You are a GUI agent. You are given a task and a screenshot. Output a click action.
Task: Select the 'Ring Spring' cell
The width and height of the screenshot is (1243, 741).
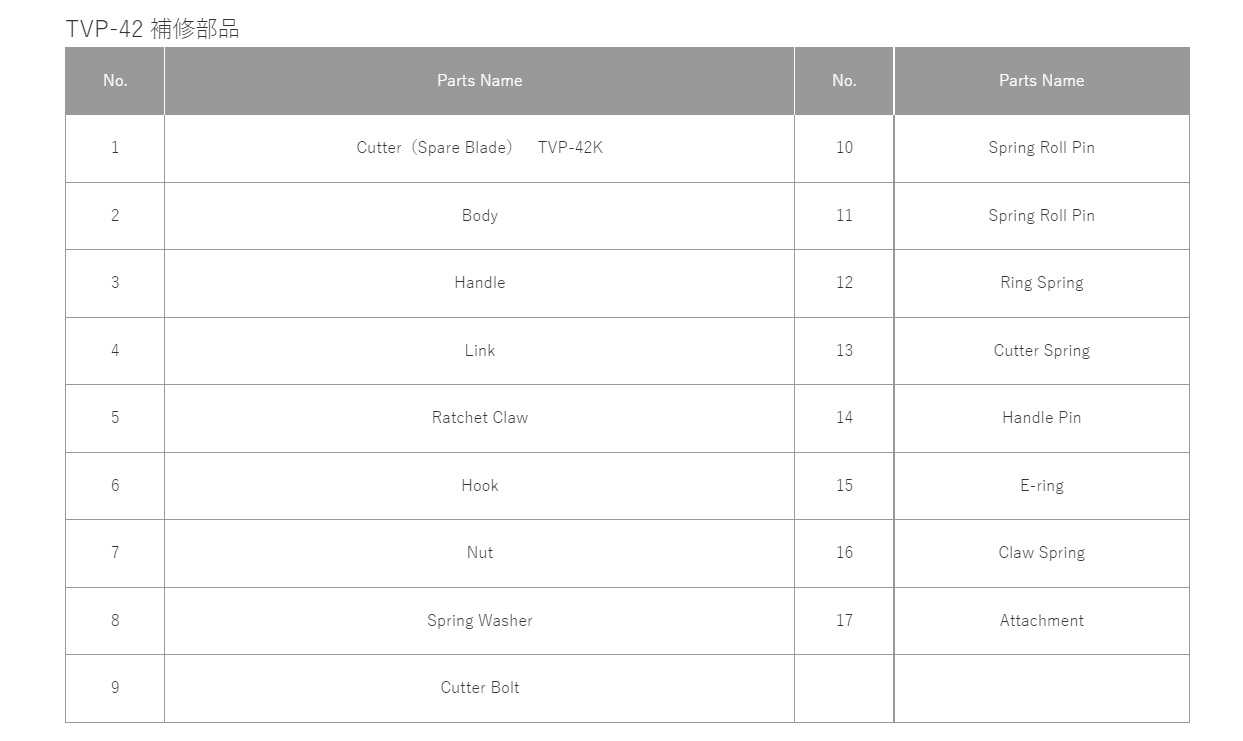[1041, 283]
